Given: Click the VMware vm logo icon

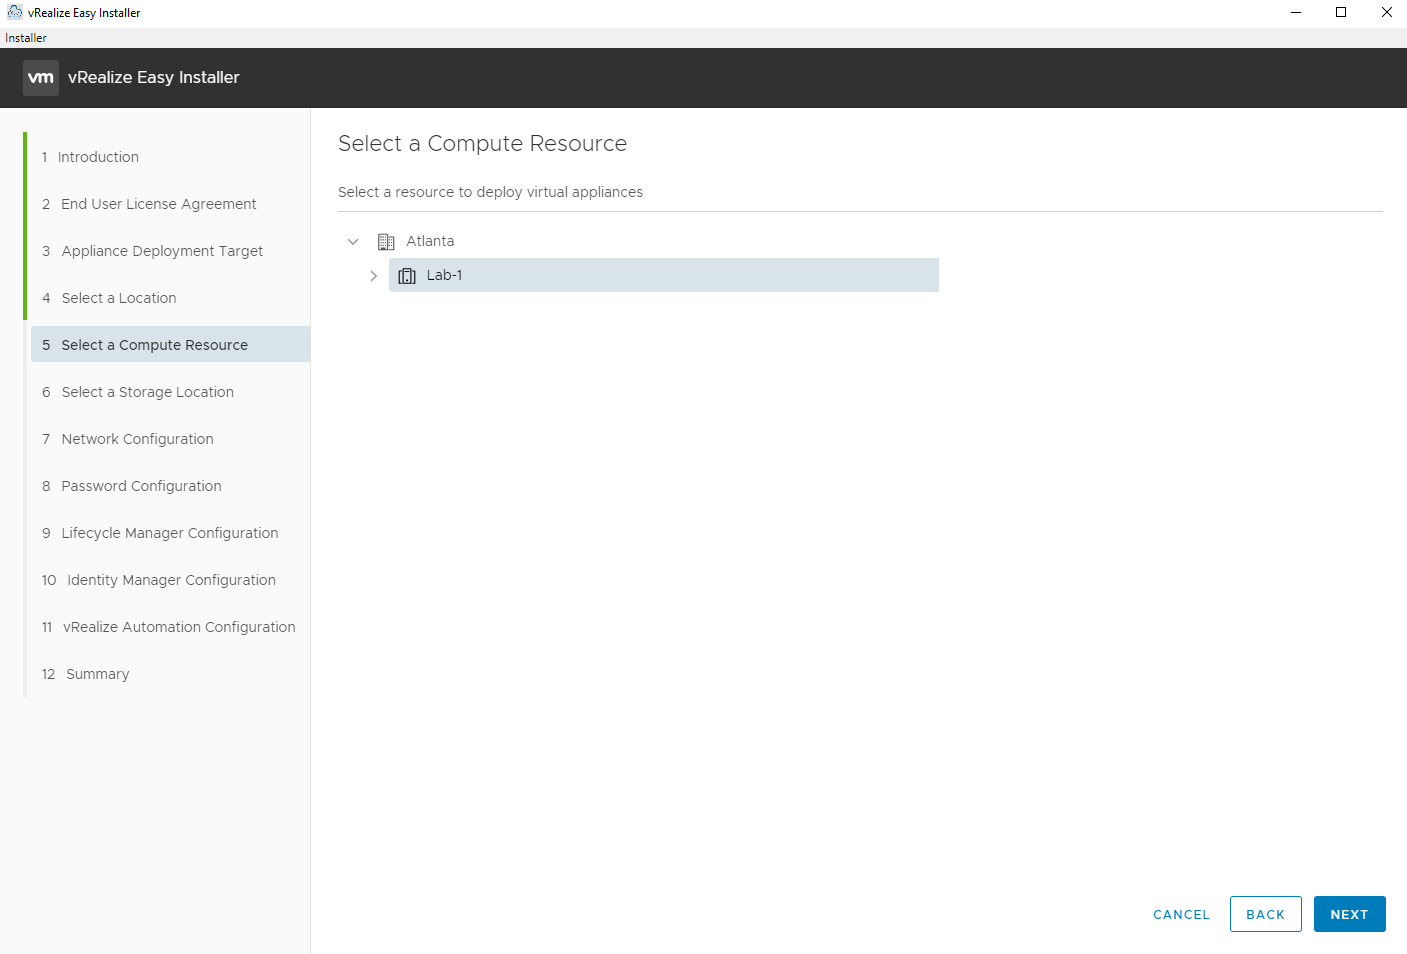Looking at the screenshot, I should (x=41, y=78).
